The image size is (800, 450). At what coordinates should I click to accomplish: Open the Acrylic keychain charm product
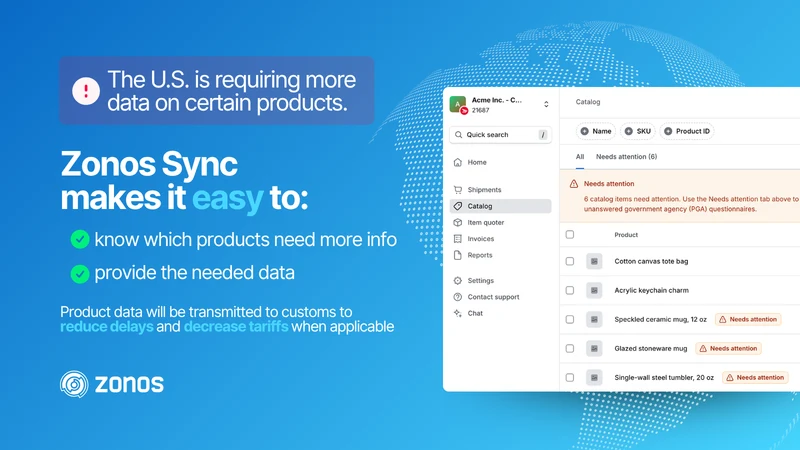click(x=652, y=290)
